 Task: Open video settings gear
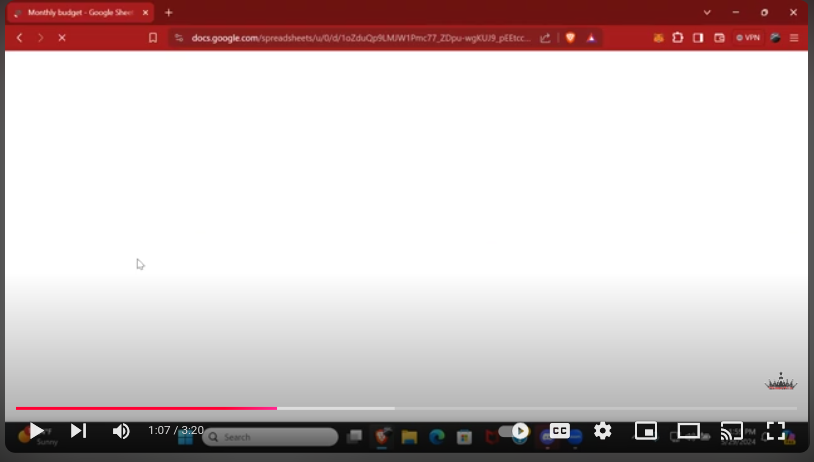pos(602,431)
